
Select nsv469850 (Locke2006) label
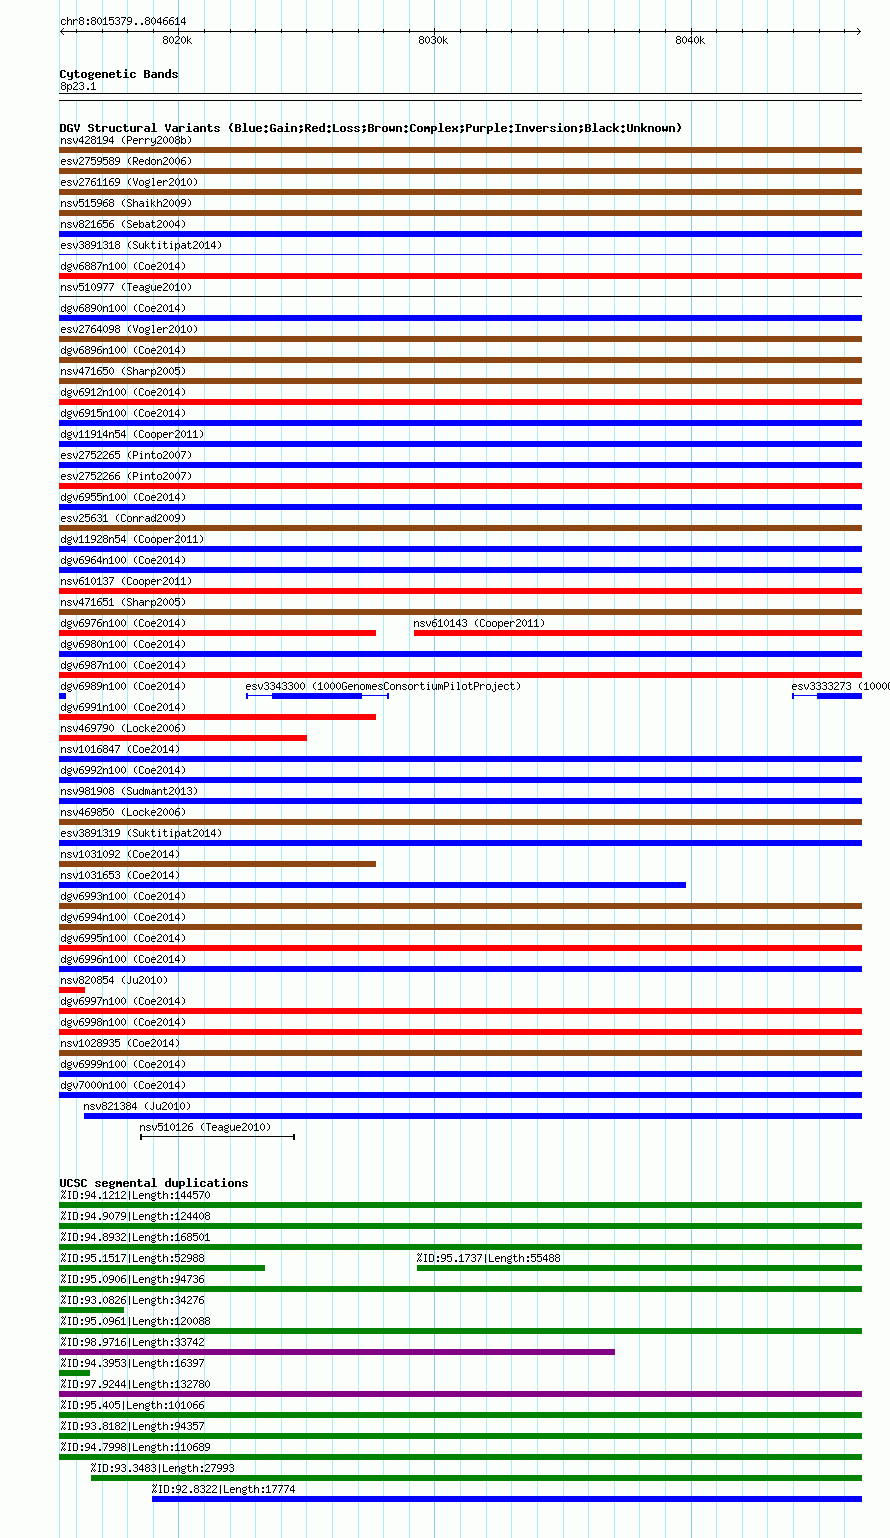[123, 812]
